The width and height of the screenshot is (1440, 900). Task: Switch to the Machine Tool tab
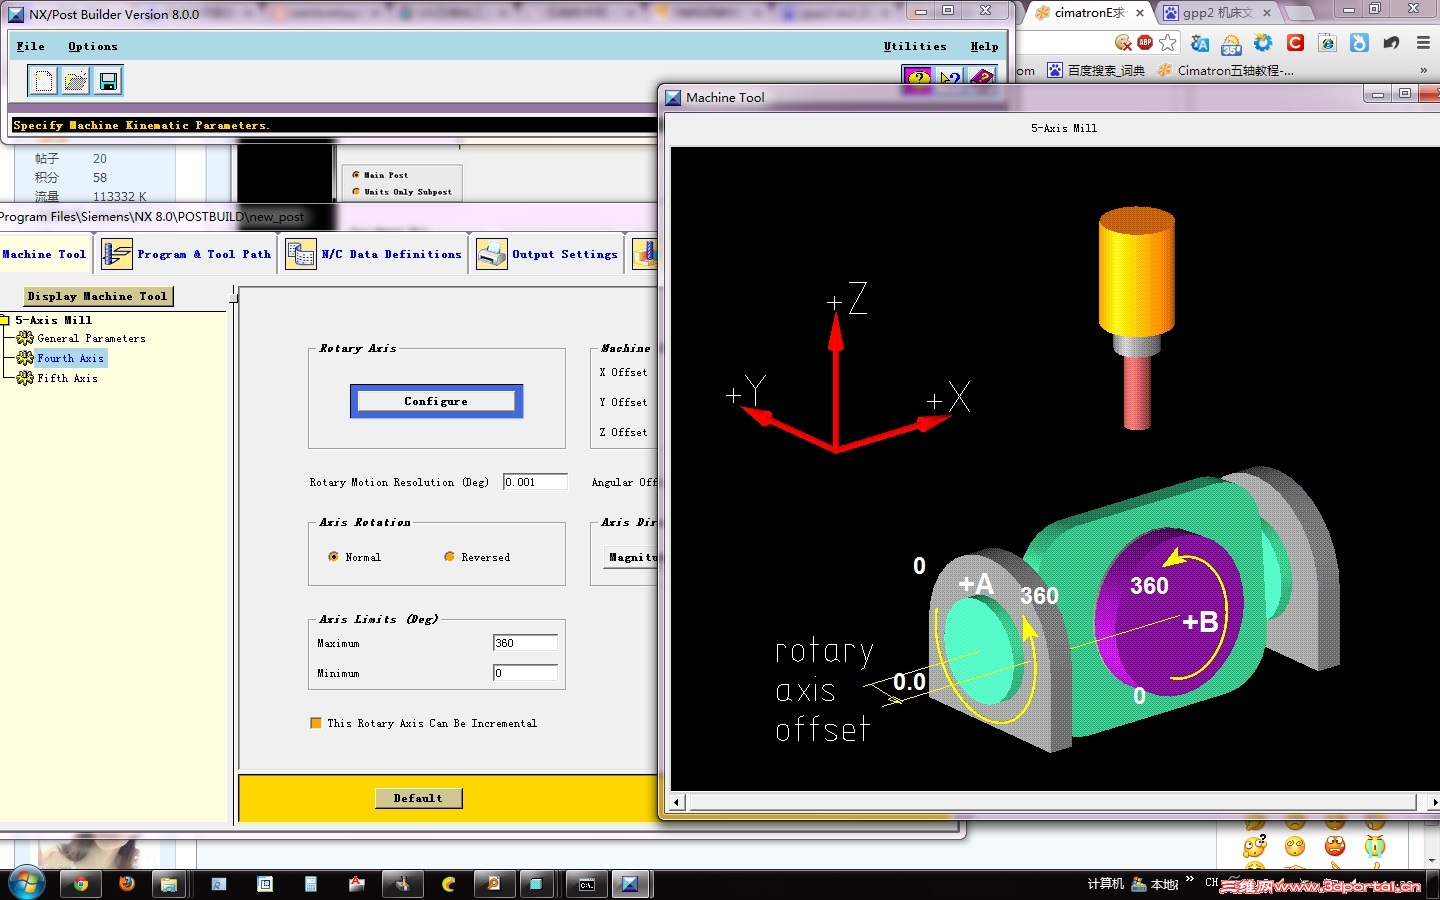point(45,254)
